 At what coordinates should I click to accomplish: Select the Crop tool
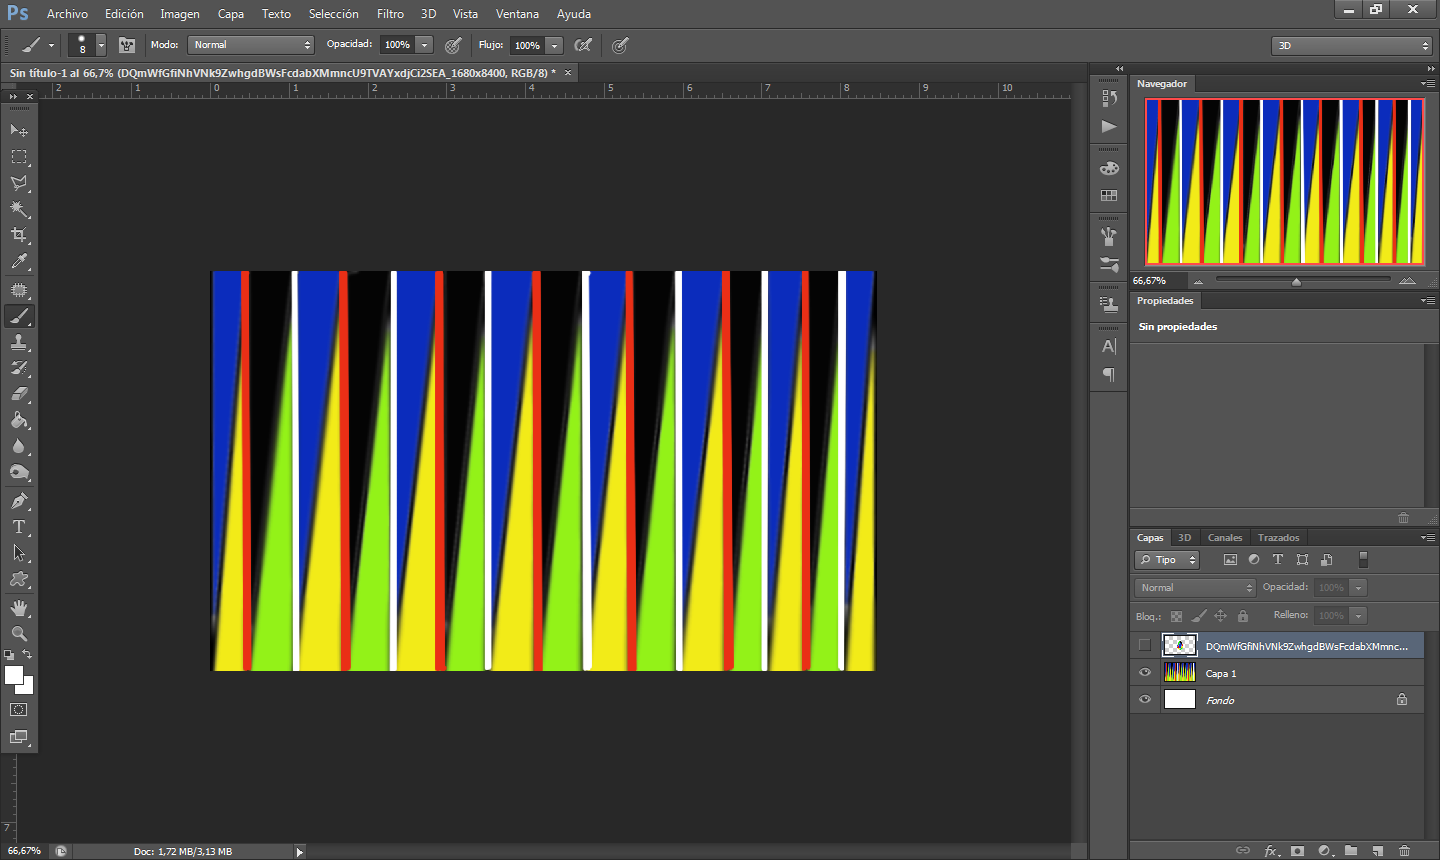[19, 235]
